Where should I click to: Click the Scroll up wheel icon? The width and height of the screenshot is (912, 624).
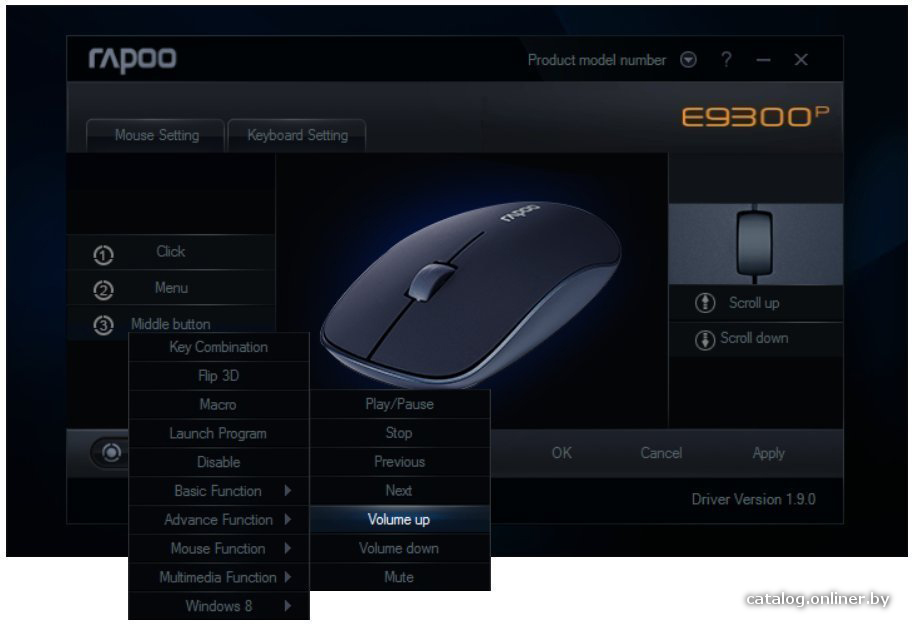point(705,303)
